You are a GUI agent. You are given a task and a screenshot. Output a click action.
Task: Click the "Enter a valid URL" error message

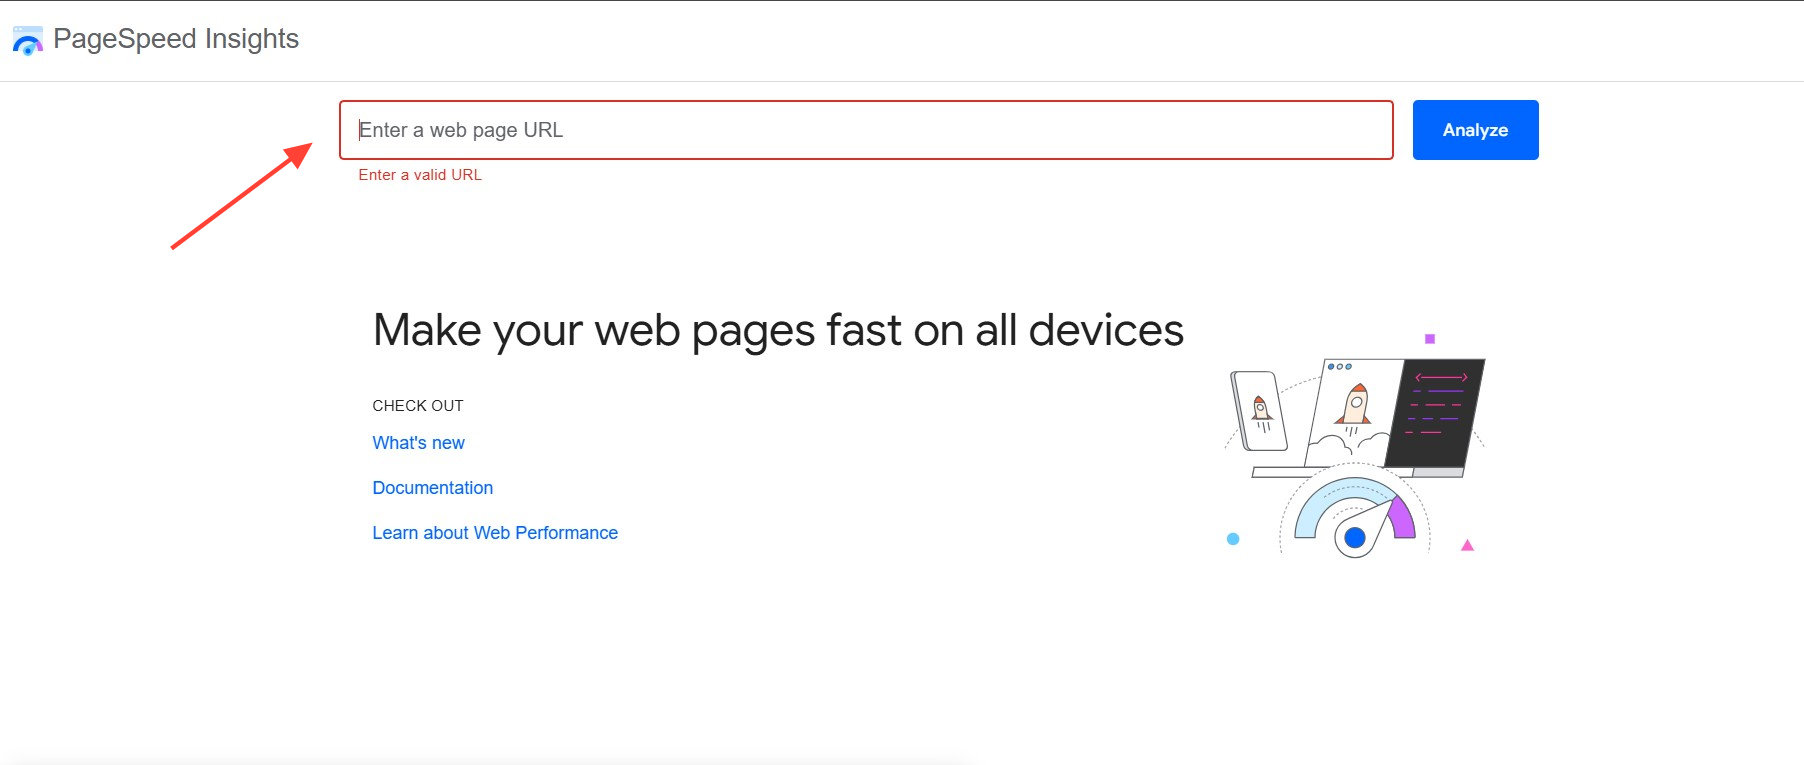click(420, 175)
